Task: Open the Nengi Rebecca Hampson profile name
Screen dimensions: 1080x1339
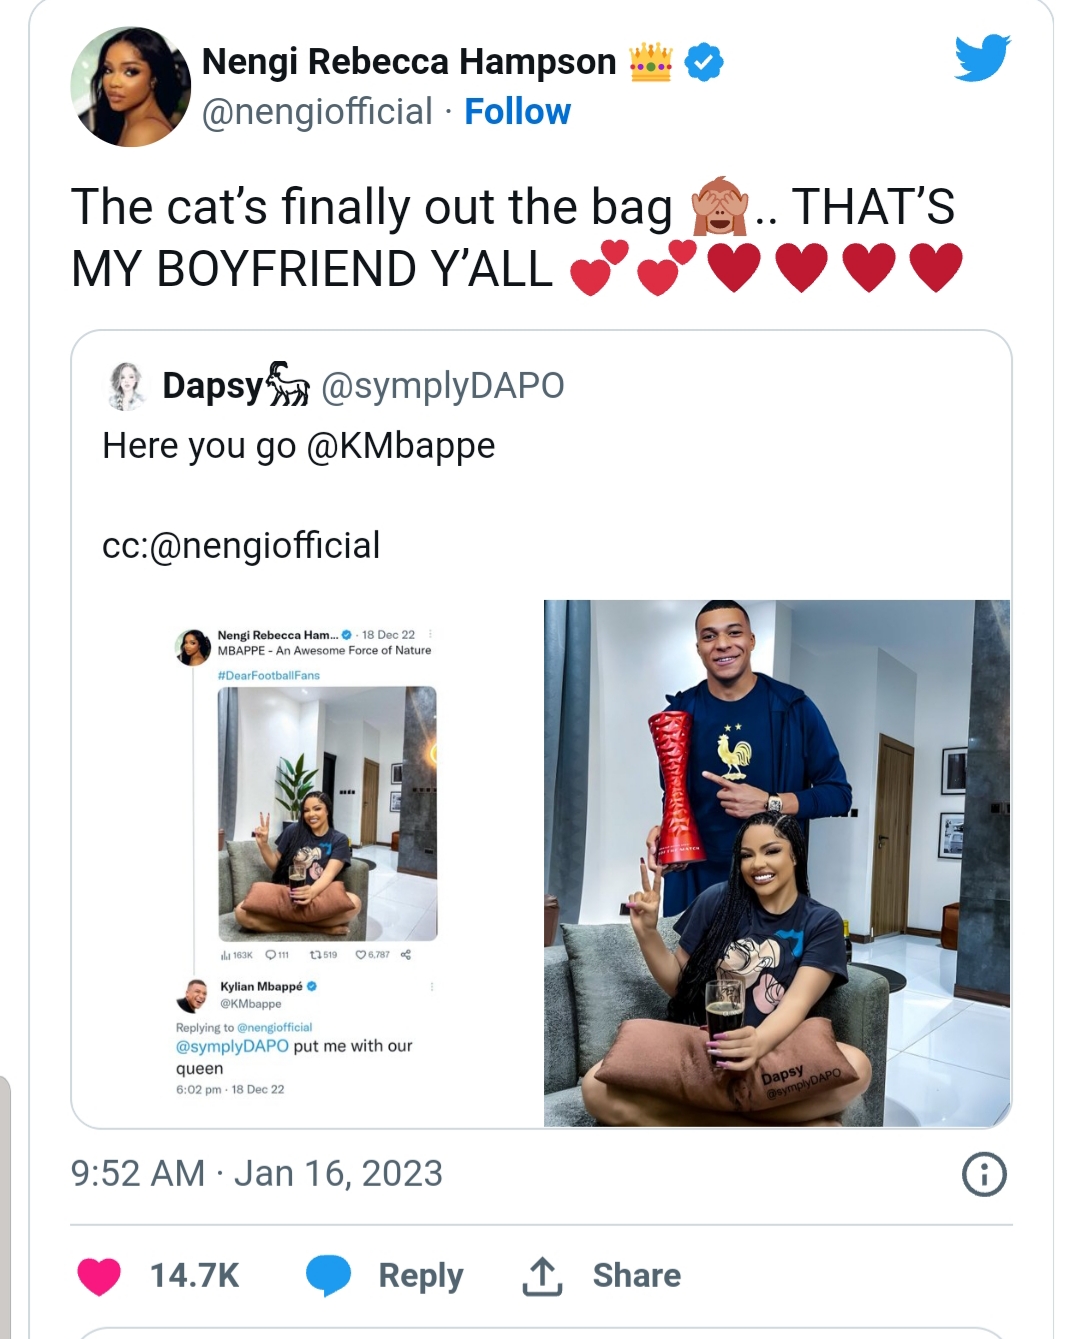Action: (x=408, y=62)
